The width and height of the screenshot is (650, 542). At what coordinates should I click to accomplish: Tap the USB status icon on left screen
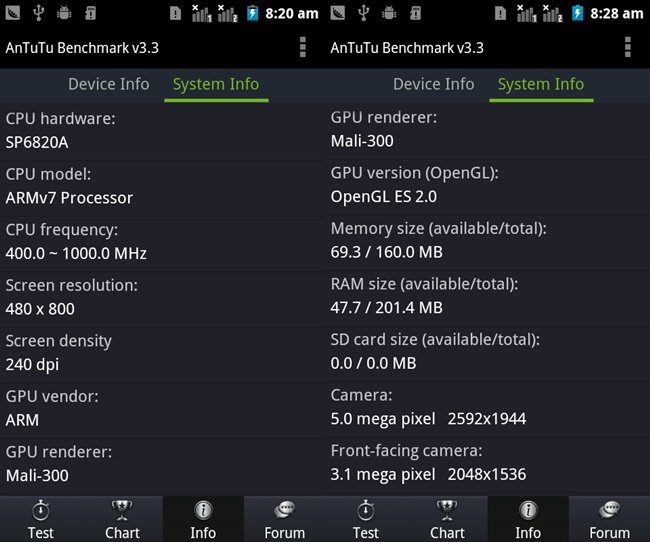click(x=38, y=13)
